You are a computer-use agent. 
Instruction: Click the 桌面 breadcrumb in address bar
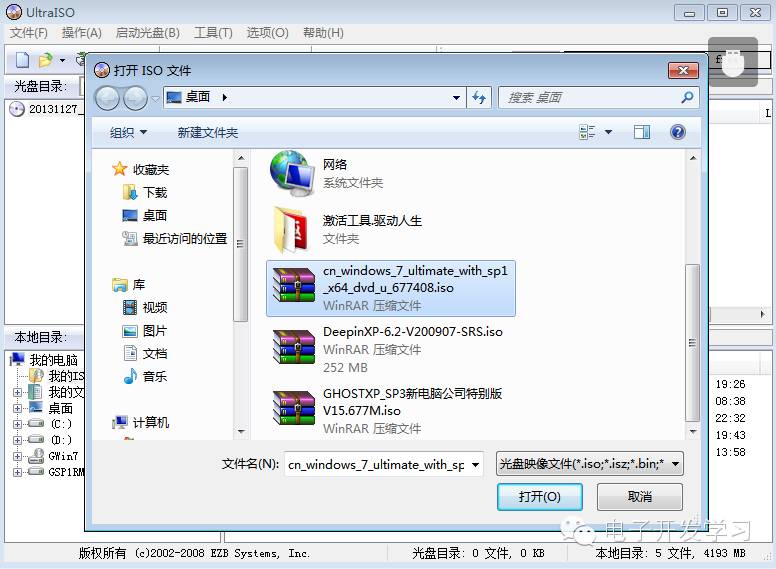click(198, 97)
